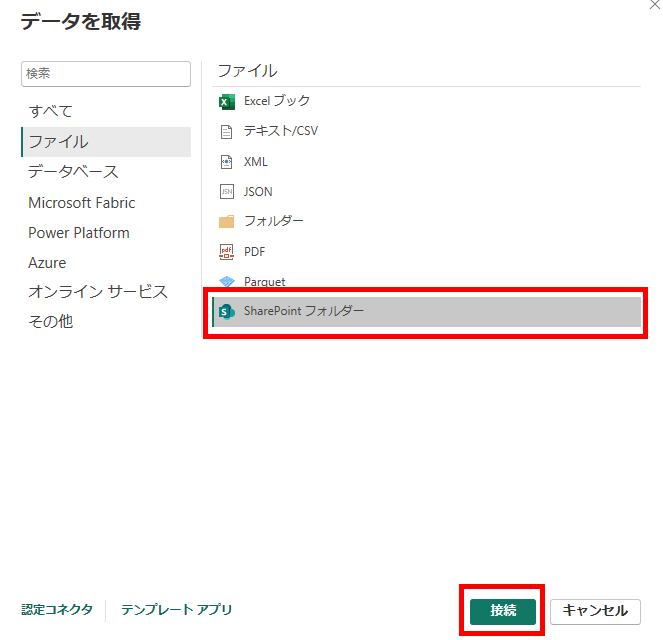Select the Excel ブック text label

click(277, 101)
